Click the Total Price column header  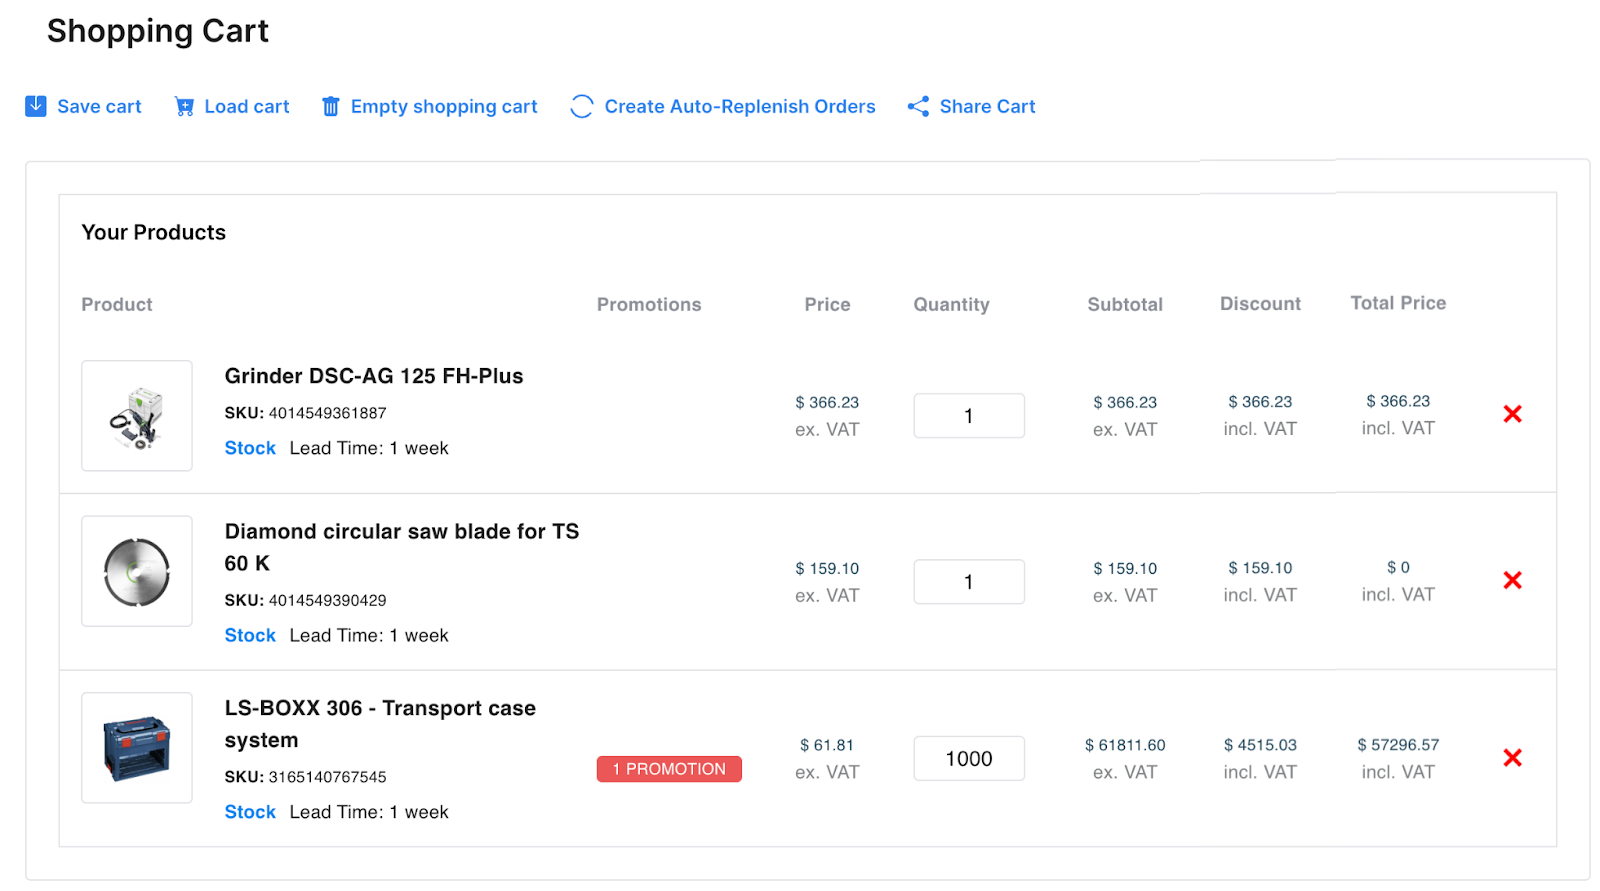point(1398,302)
